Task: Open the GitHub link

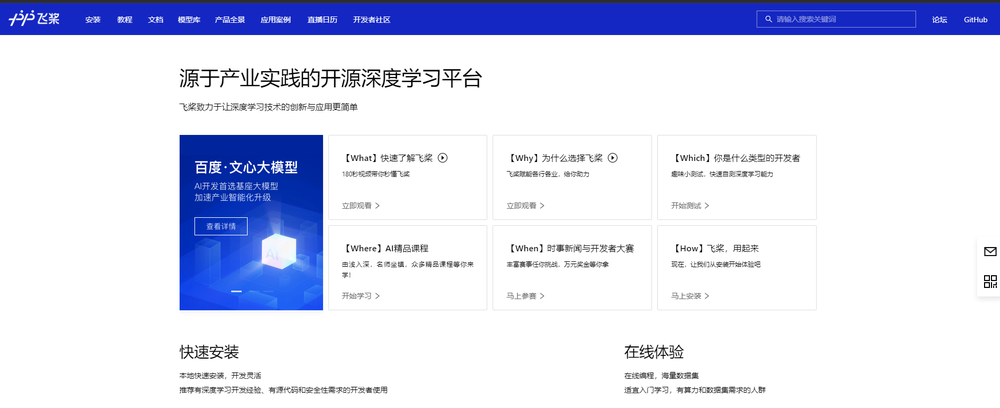Action: (976, 20)
